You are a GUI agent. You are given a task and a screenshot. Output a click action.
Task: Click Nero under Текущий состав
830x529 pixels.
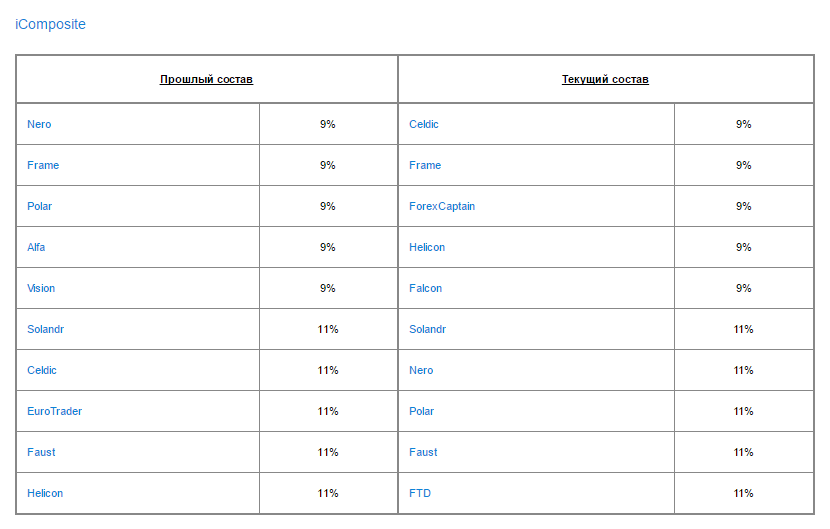click(x=421, y=370)
